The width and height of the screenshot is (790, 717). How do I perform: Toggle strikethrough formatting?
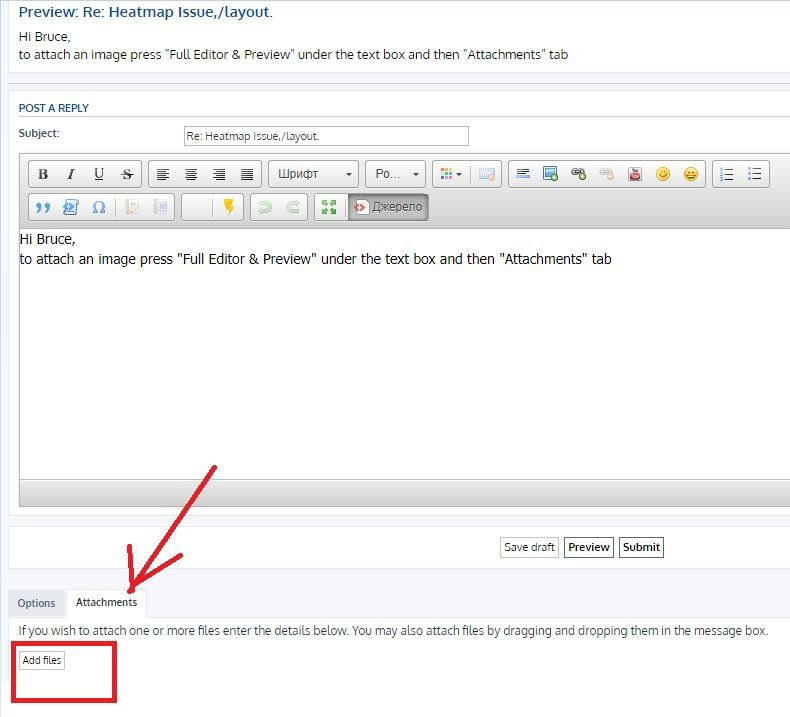click(127, 174)
